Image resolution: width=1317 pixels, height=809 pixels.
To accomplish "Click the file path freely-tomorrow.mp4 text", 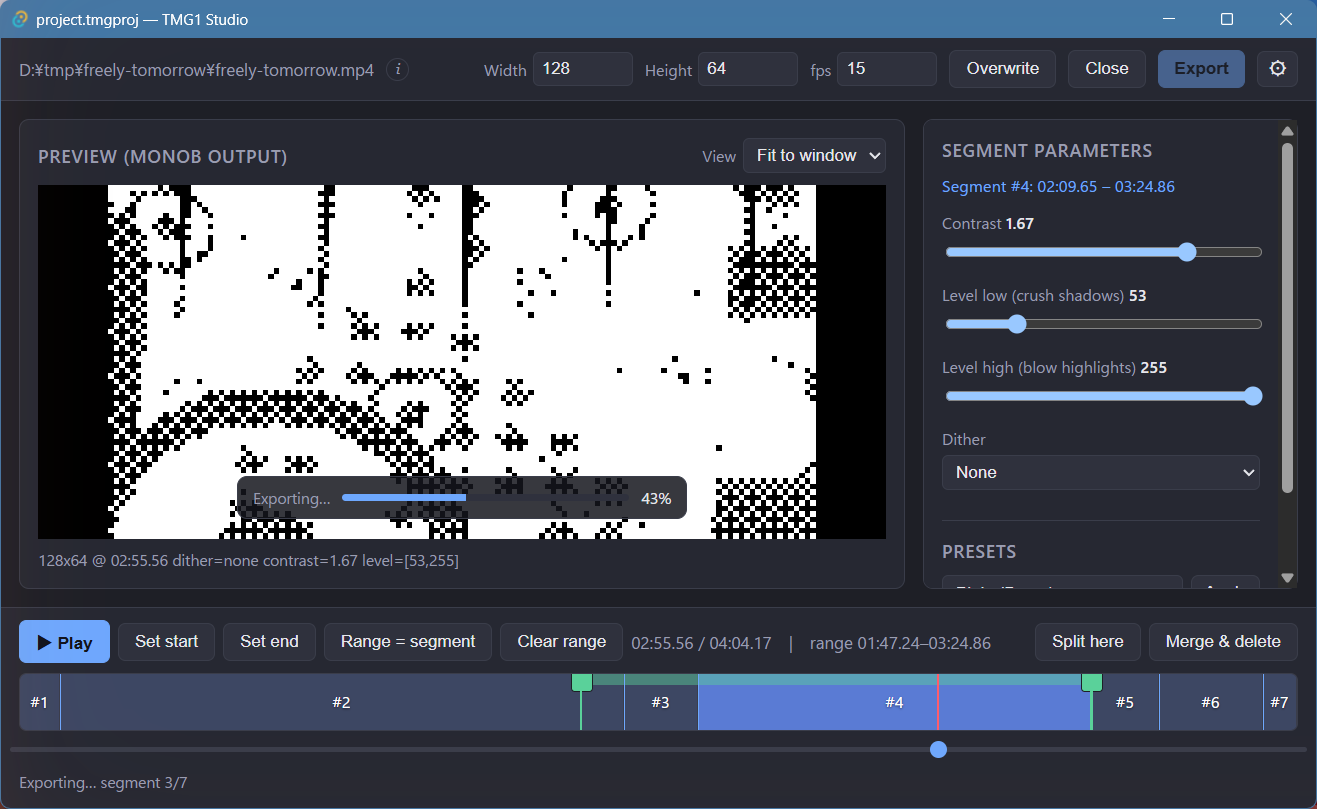I will coord(197,70).
